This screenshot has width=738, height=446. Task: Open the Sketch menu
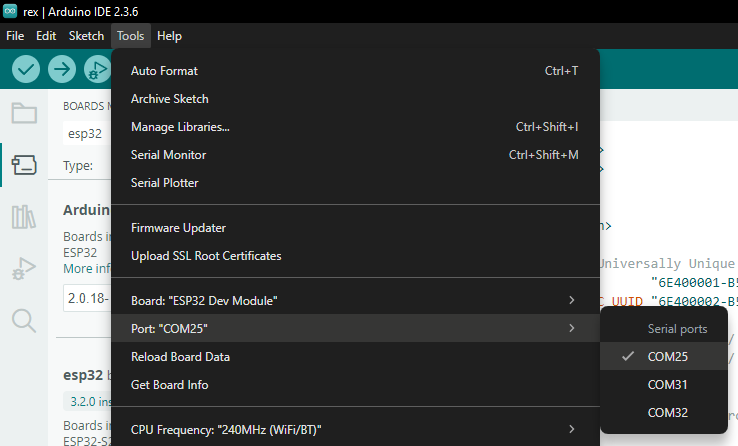tap(86, 36)
